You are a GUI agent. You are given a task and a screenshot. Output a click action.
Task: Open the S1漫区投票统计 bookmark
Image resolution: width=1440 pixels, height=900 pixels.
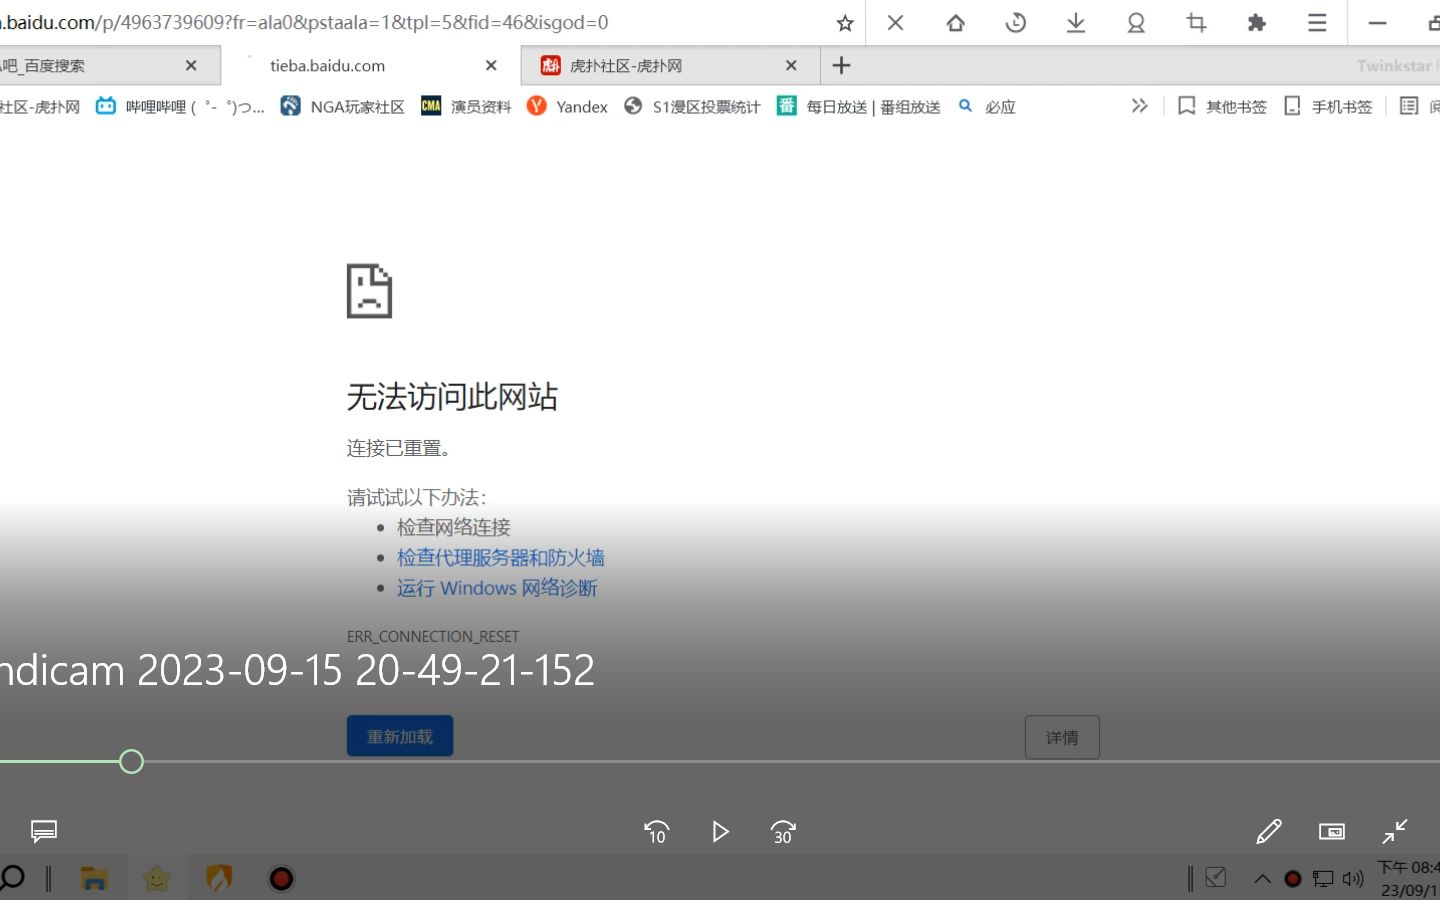(x=692, y=106)
